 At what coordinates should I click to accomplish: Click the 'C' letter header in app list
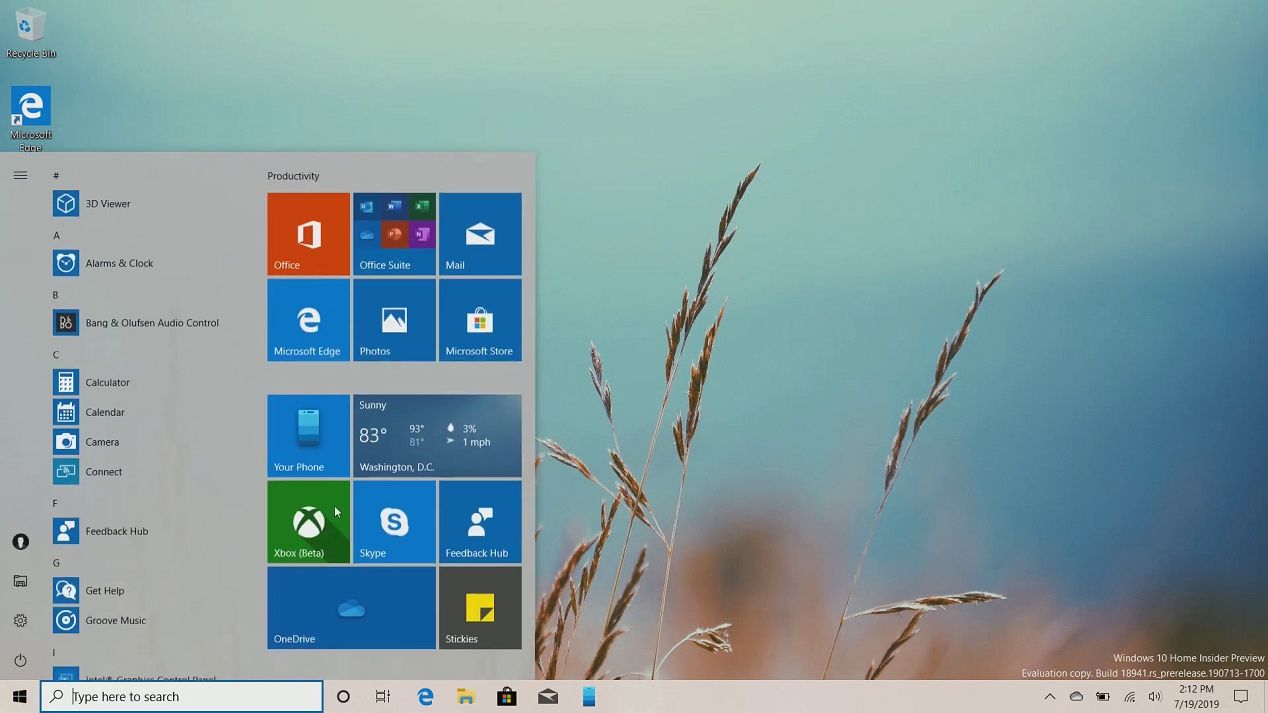pos(56,355)
